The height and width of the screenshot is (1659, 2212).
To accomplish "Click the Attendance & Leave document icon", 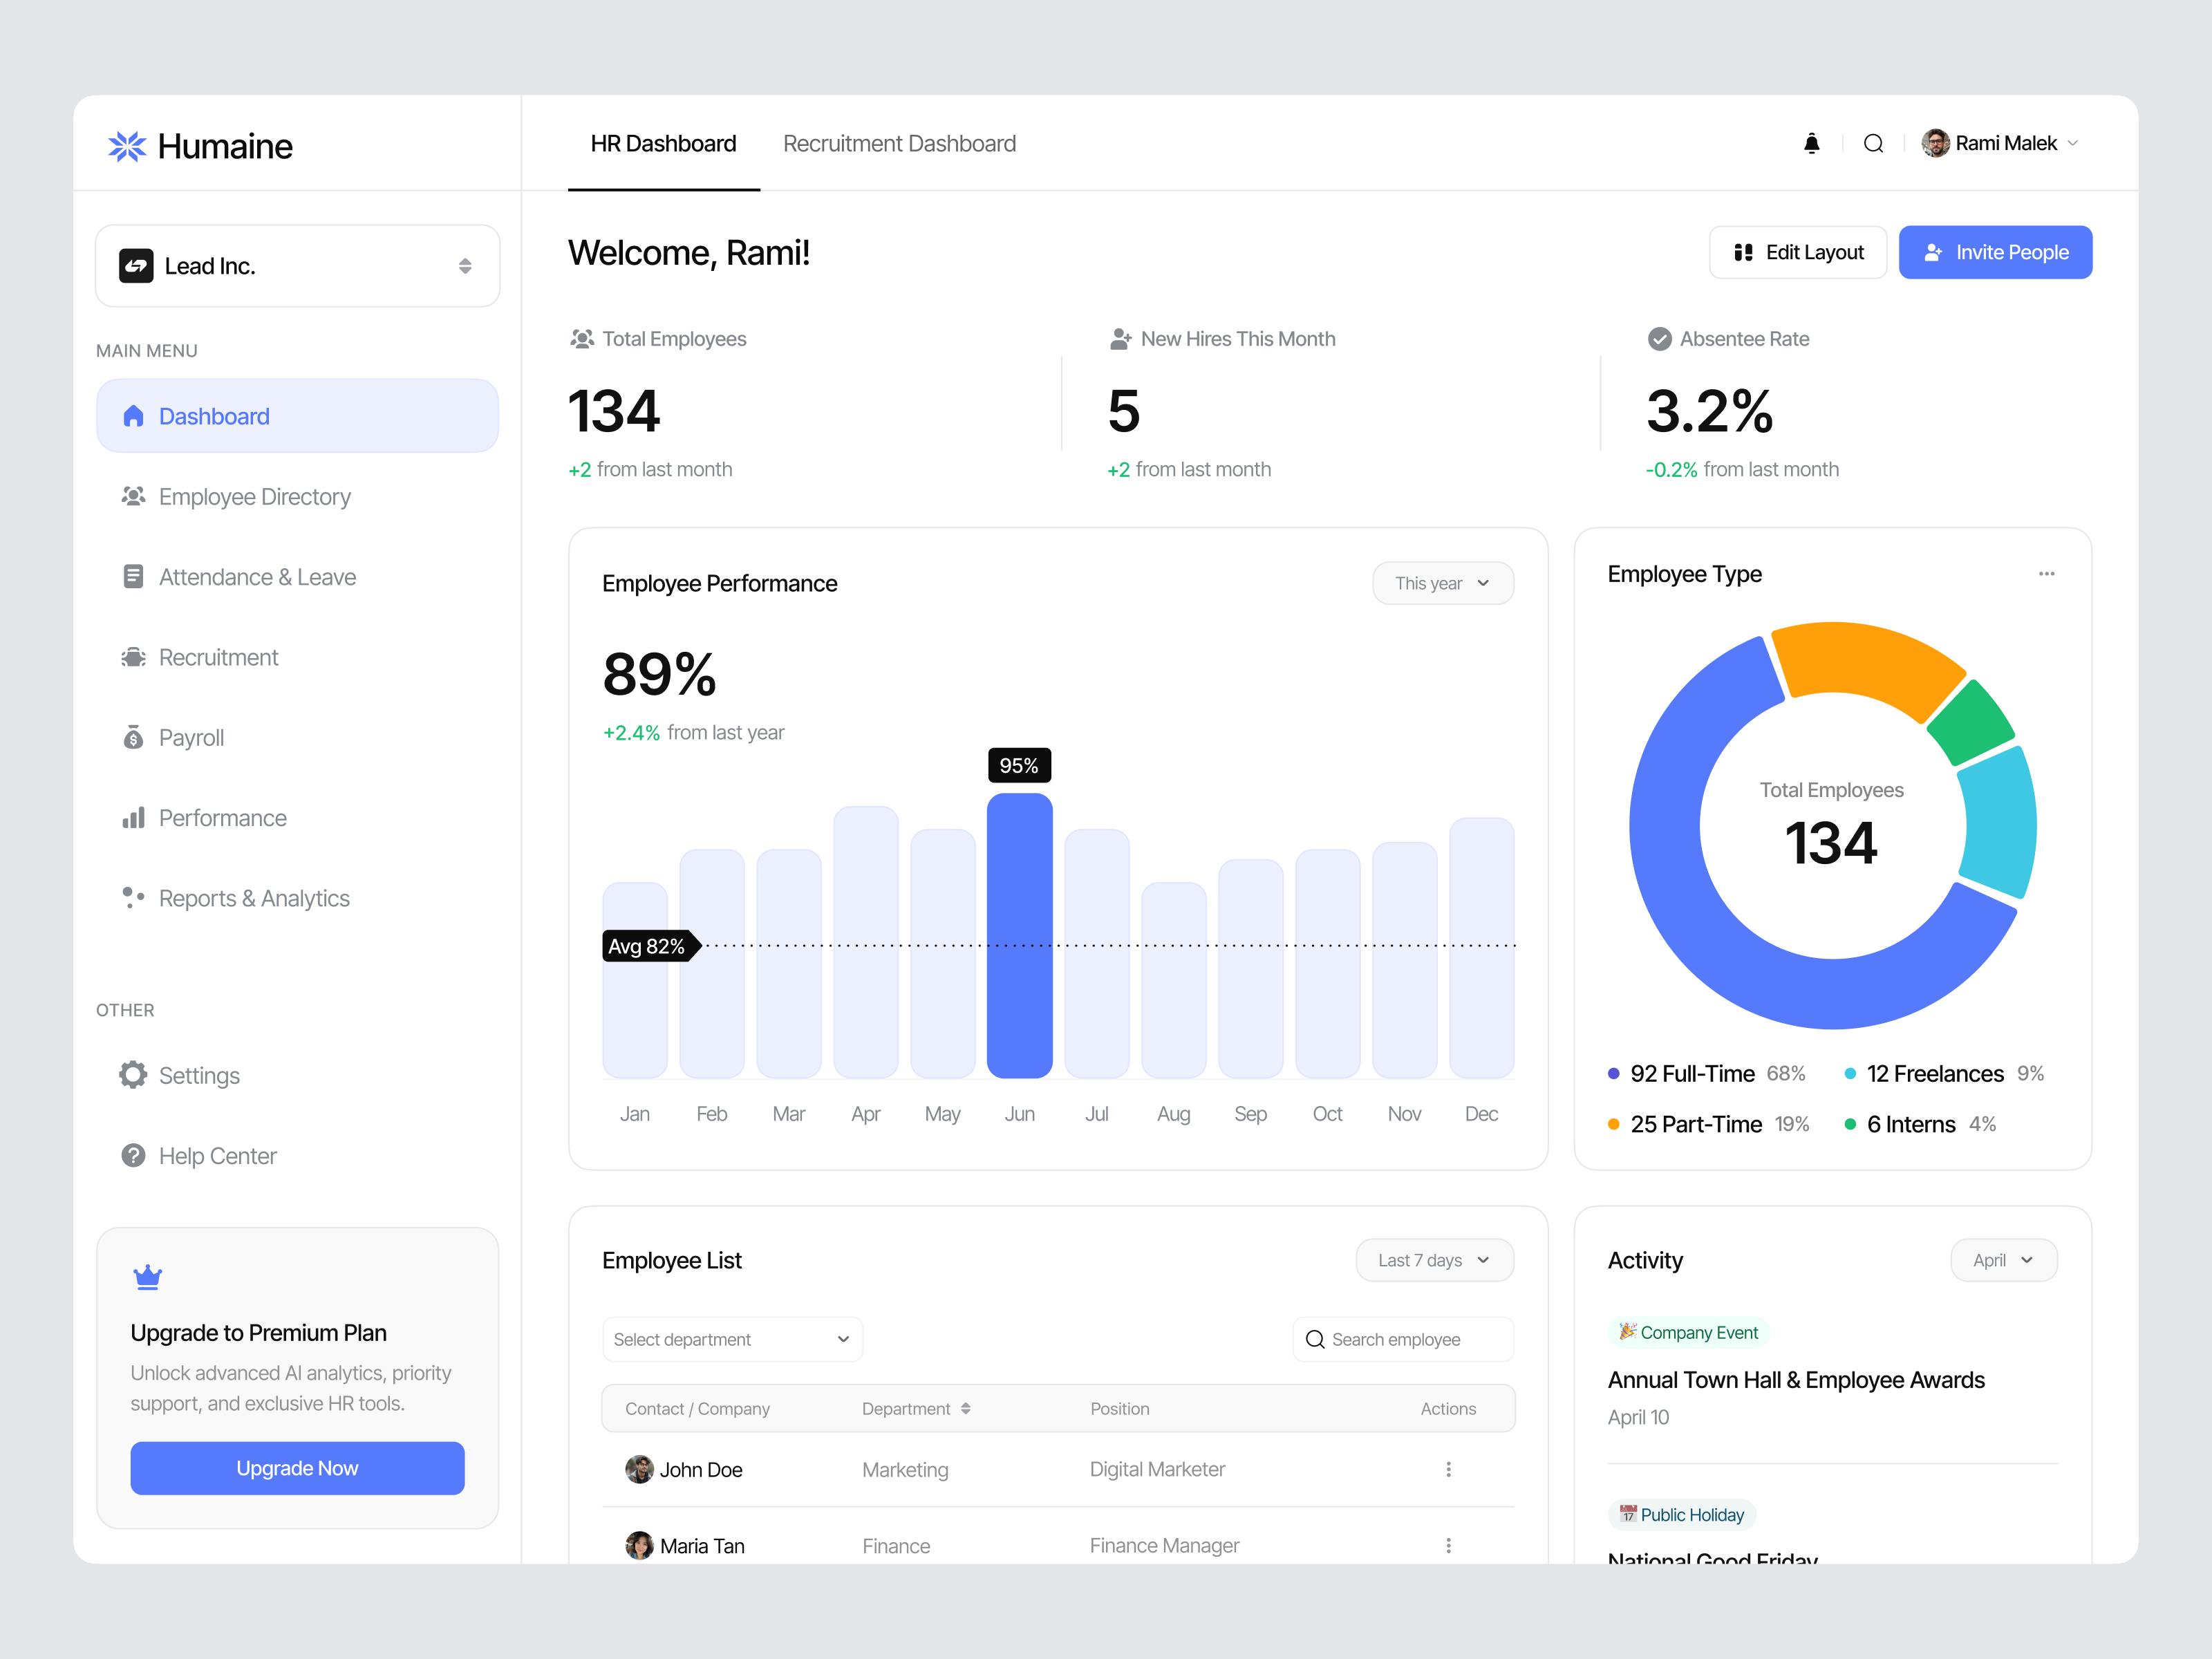I will coord(134,576).
